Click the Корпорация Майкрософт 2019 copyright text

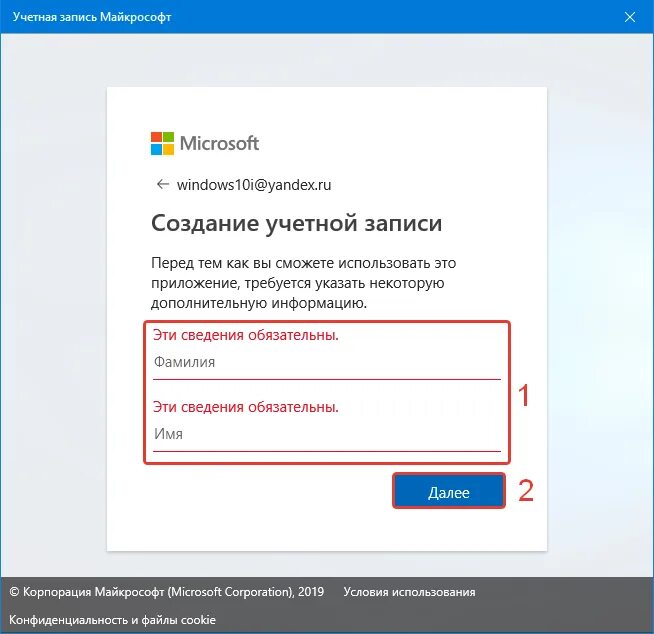tap(166, 592)
